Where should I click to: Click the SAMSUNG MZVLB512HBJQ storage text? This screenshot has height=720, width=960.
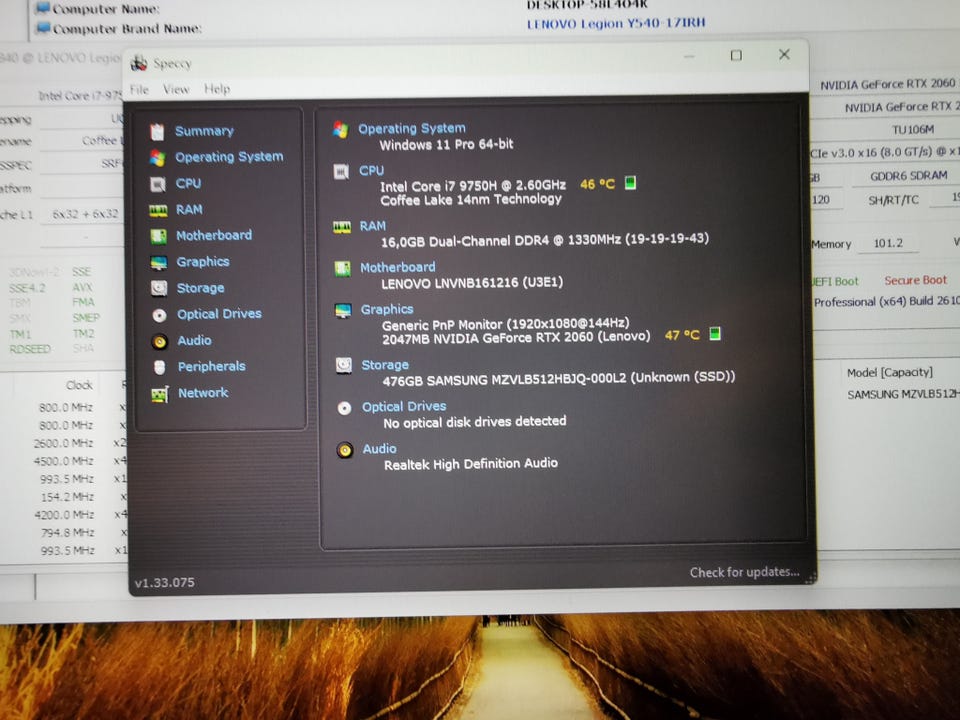[558, 379]
